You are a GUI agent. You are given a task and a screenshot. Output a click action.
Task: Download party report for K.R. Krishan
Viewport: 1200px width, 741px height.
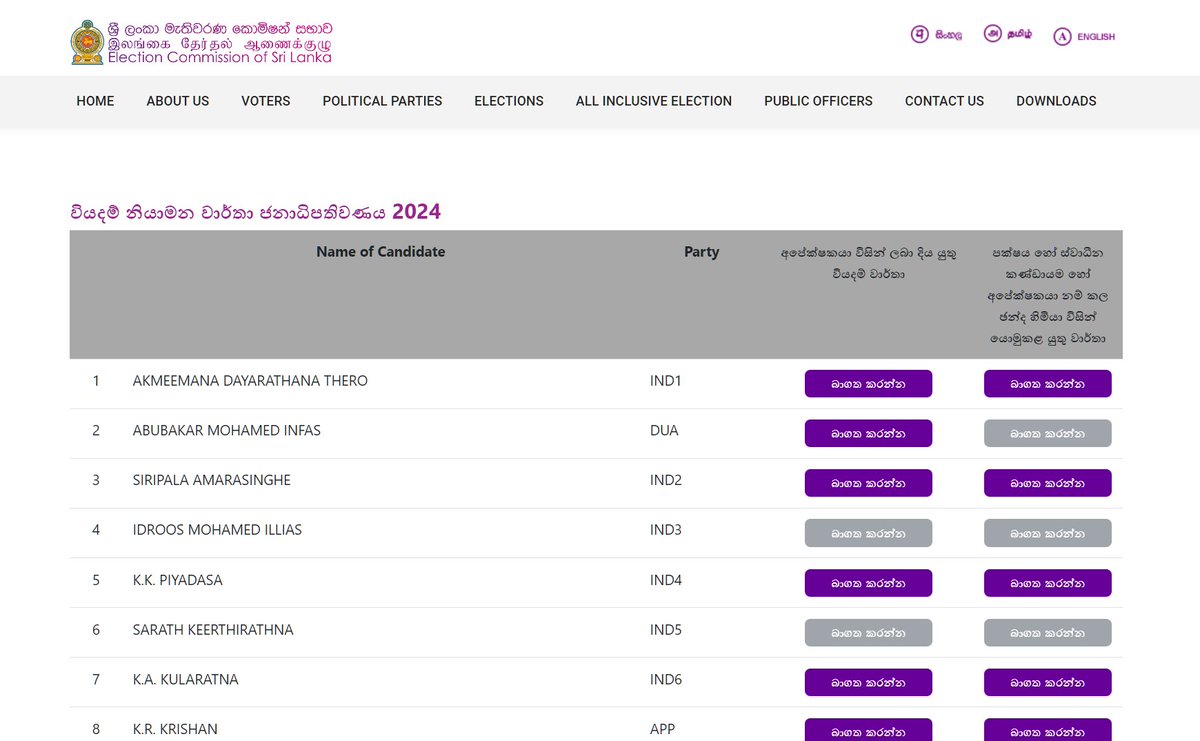pos(1047,730)
